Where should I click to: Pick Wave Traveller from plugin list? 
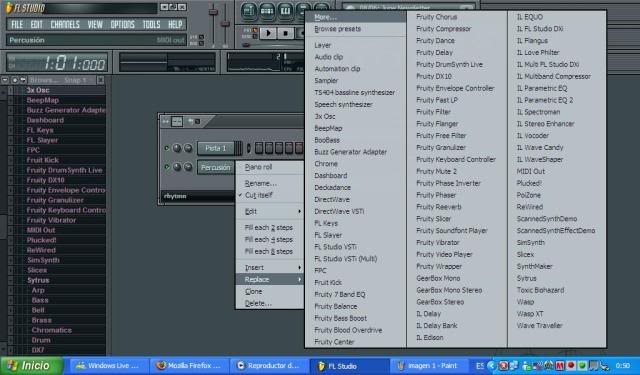tap(557, 326)
